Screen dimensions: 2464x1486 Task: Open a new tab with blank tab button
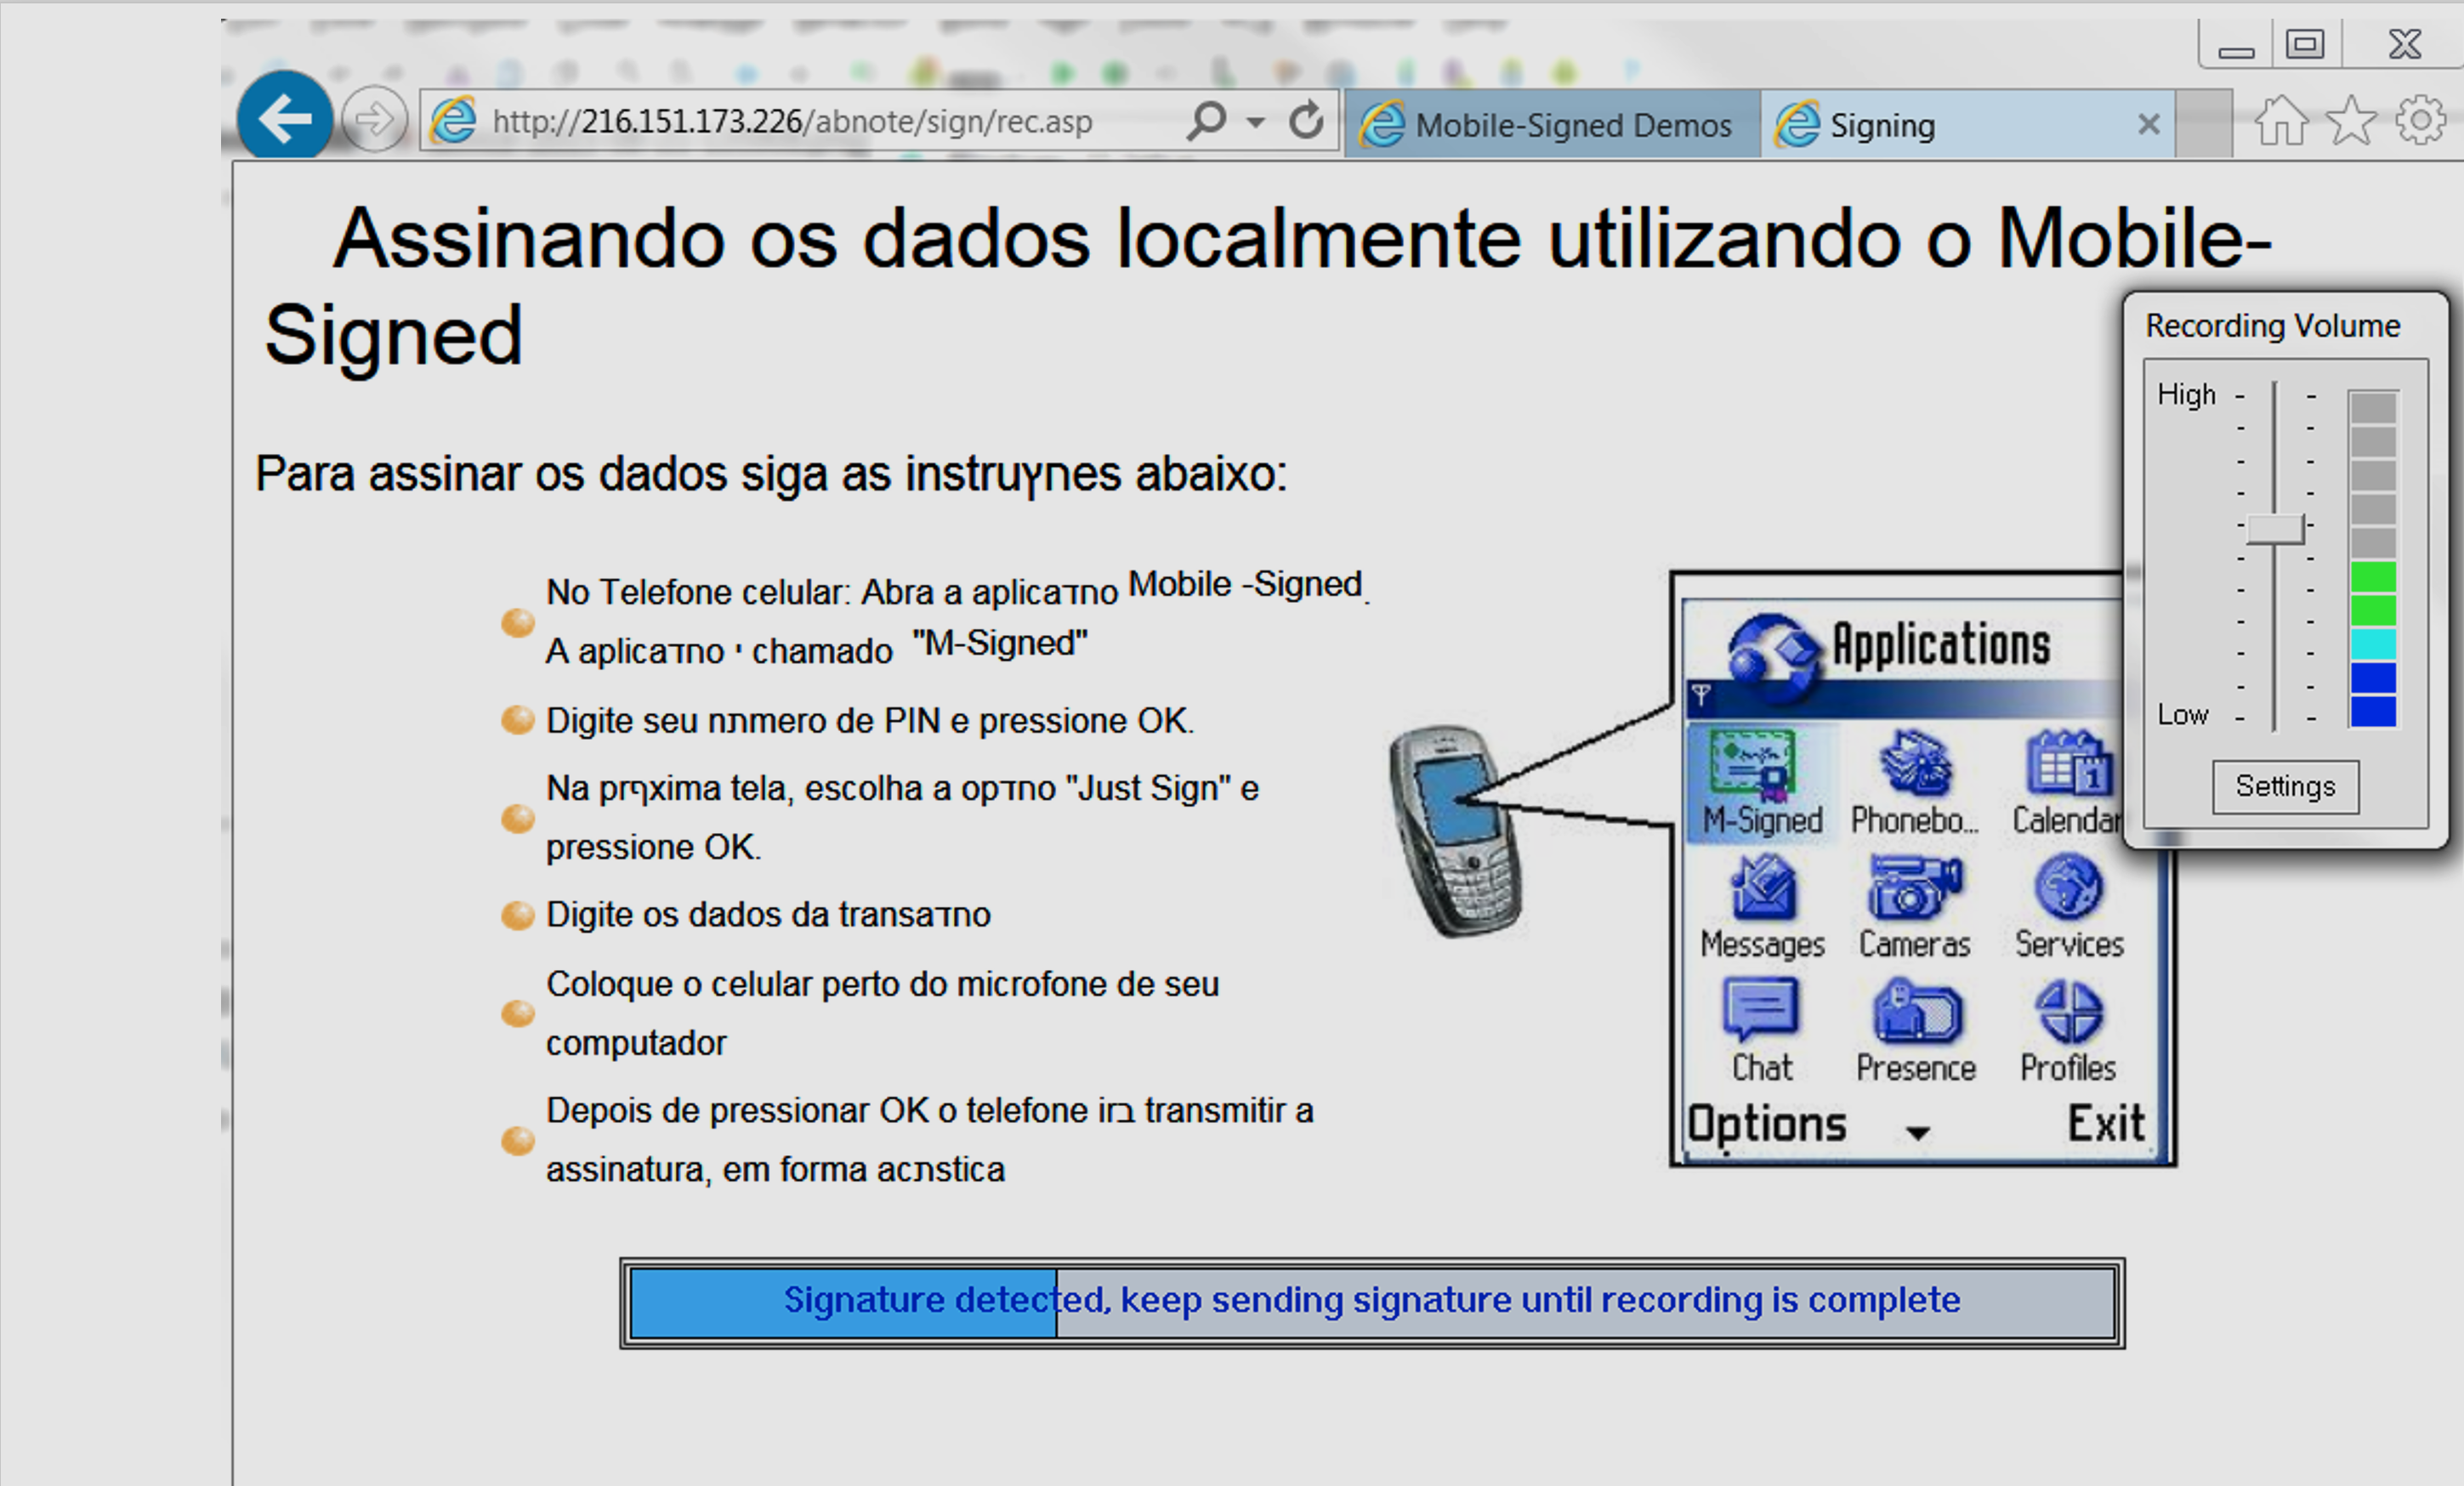pyautogui.click(x=2204, y=124)
